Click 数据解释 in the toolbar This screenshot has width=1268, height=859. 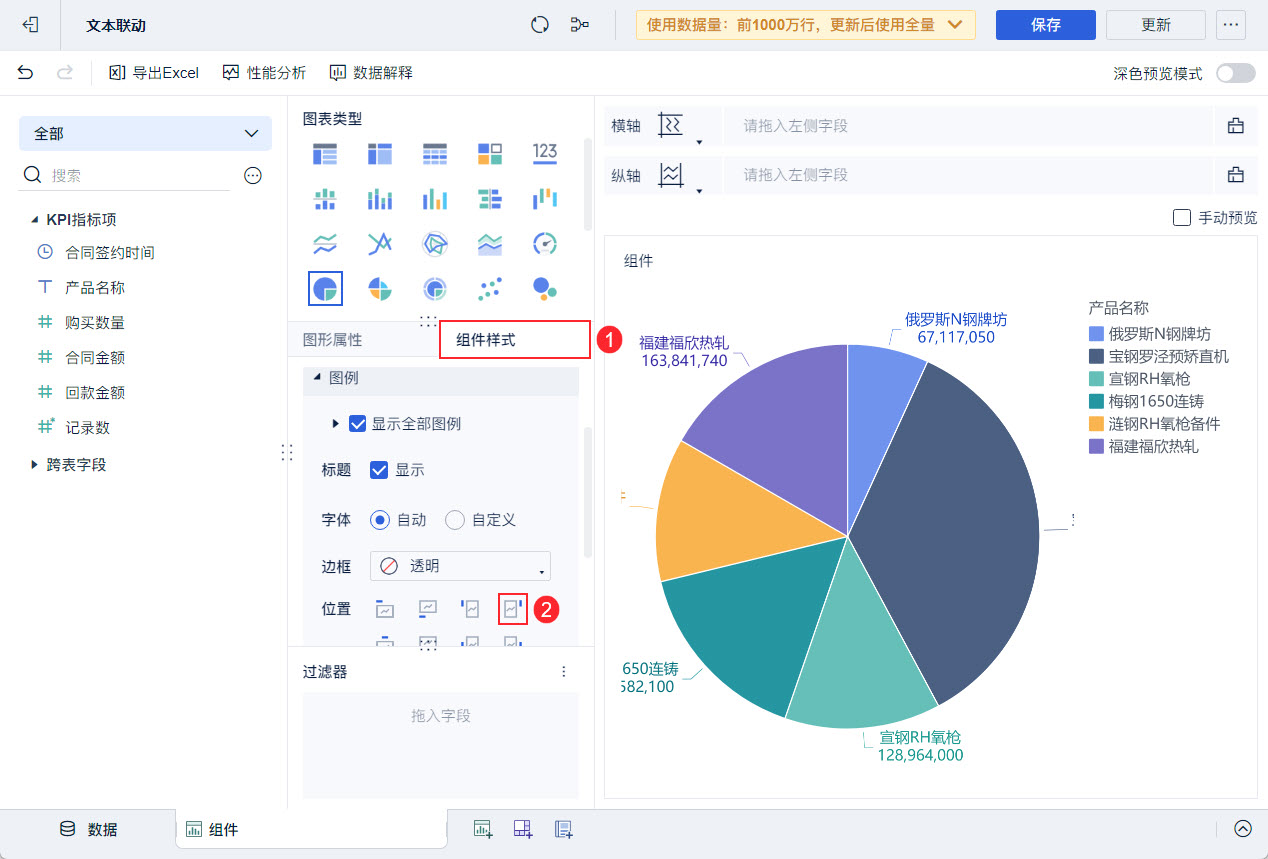(x=371, y=72)
